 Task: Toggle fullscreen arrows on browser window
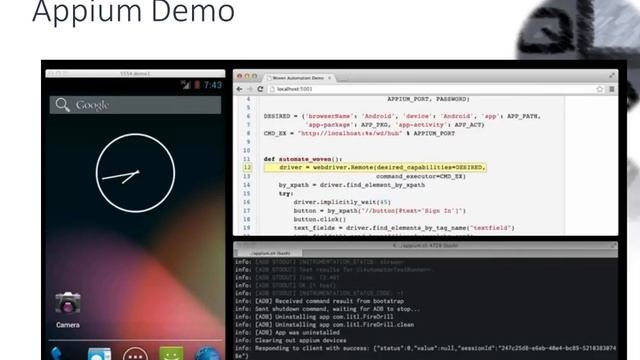point(611,76)
